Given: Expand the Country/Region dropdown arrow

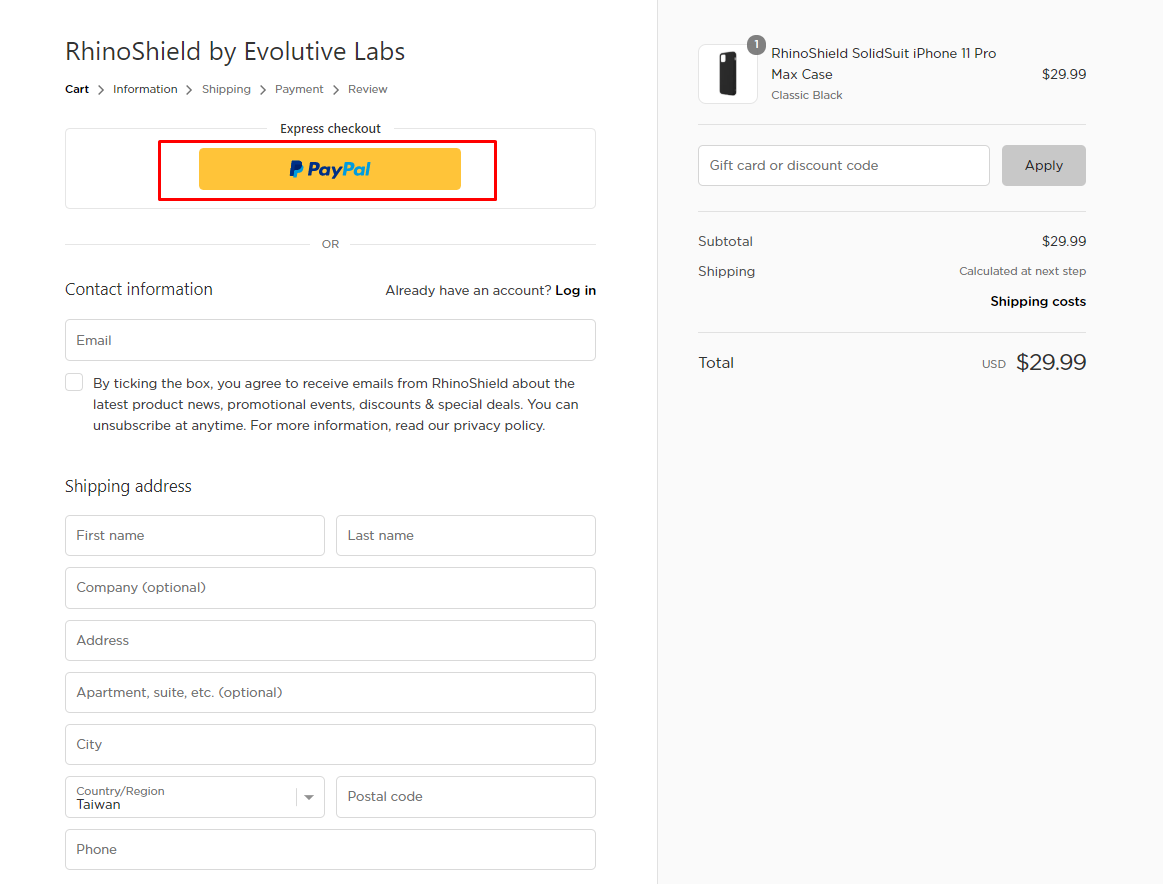Looking at the screenshot, I should (309, 797).
